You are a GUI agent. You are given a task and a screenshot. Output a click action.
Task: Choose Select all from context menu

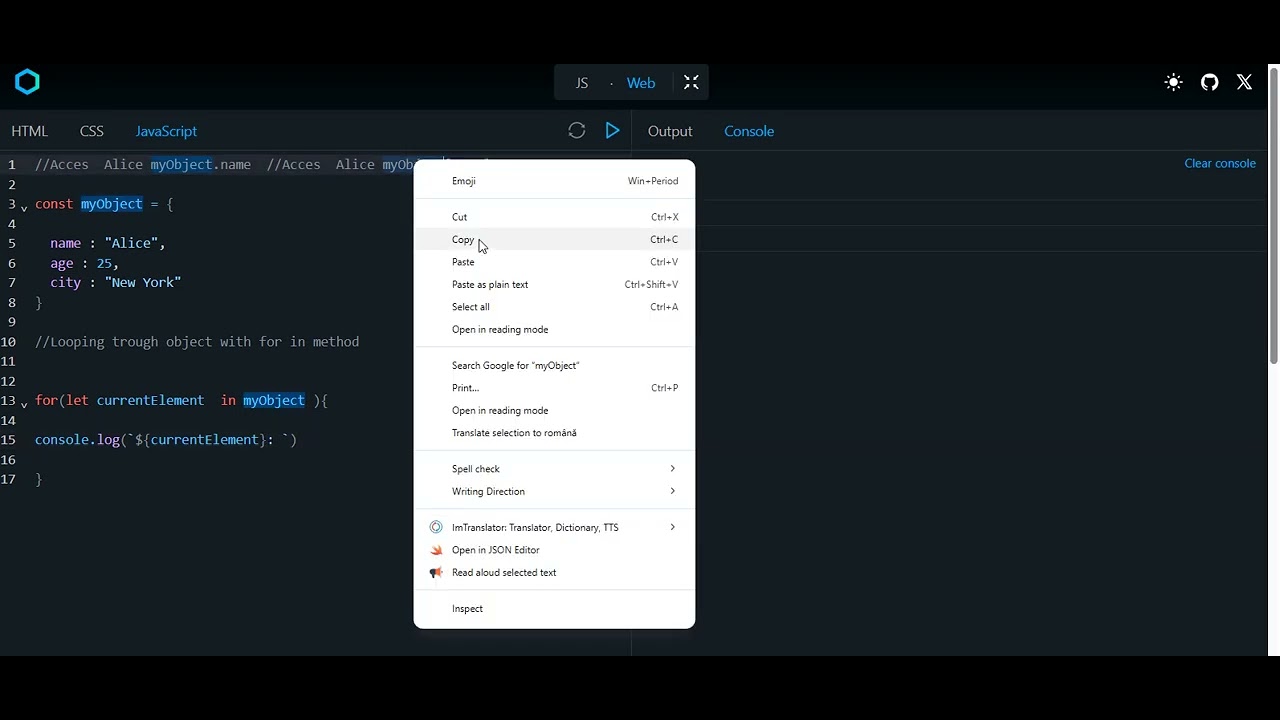(x=554, y=307)
